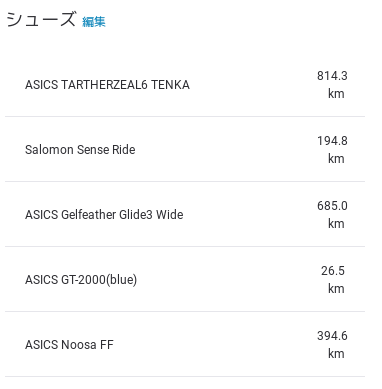Choose ASICS Gelfeather Glide3 Wide entry

[x=104, y=215]
